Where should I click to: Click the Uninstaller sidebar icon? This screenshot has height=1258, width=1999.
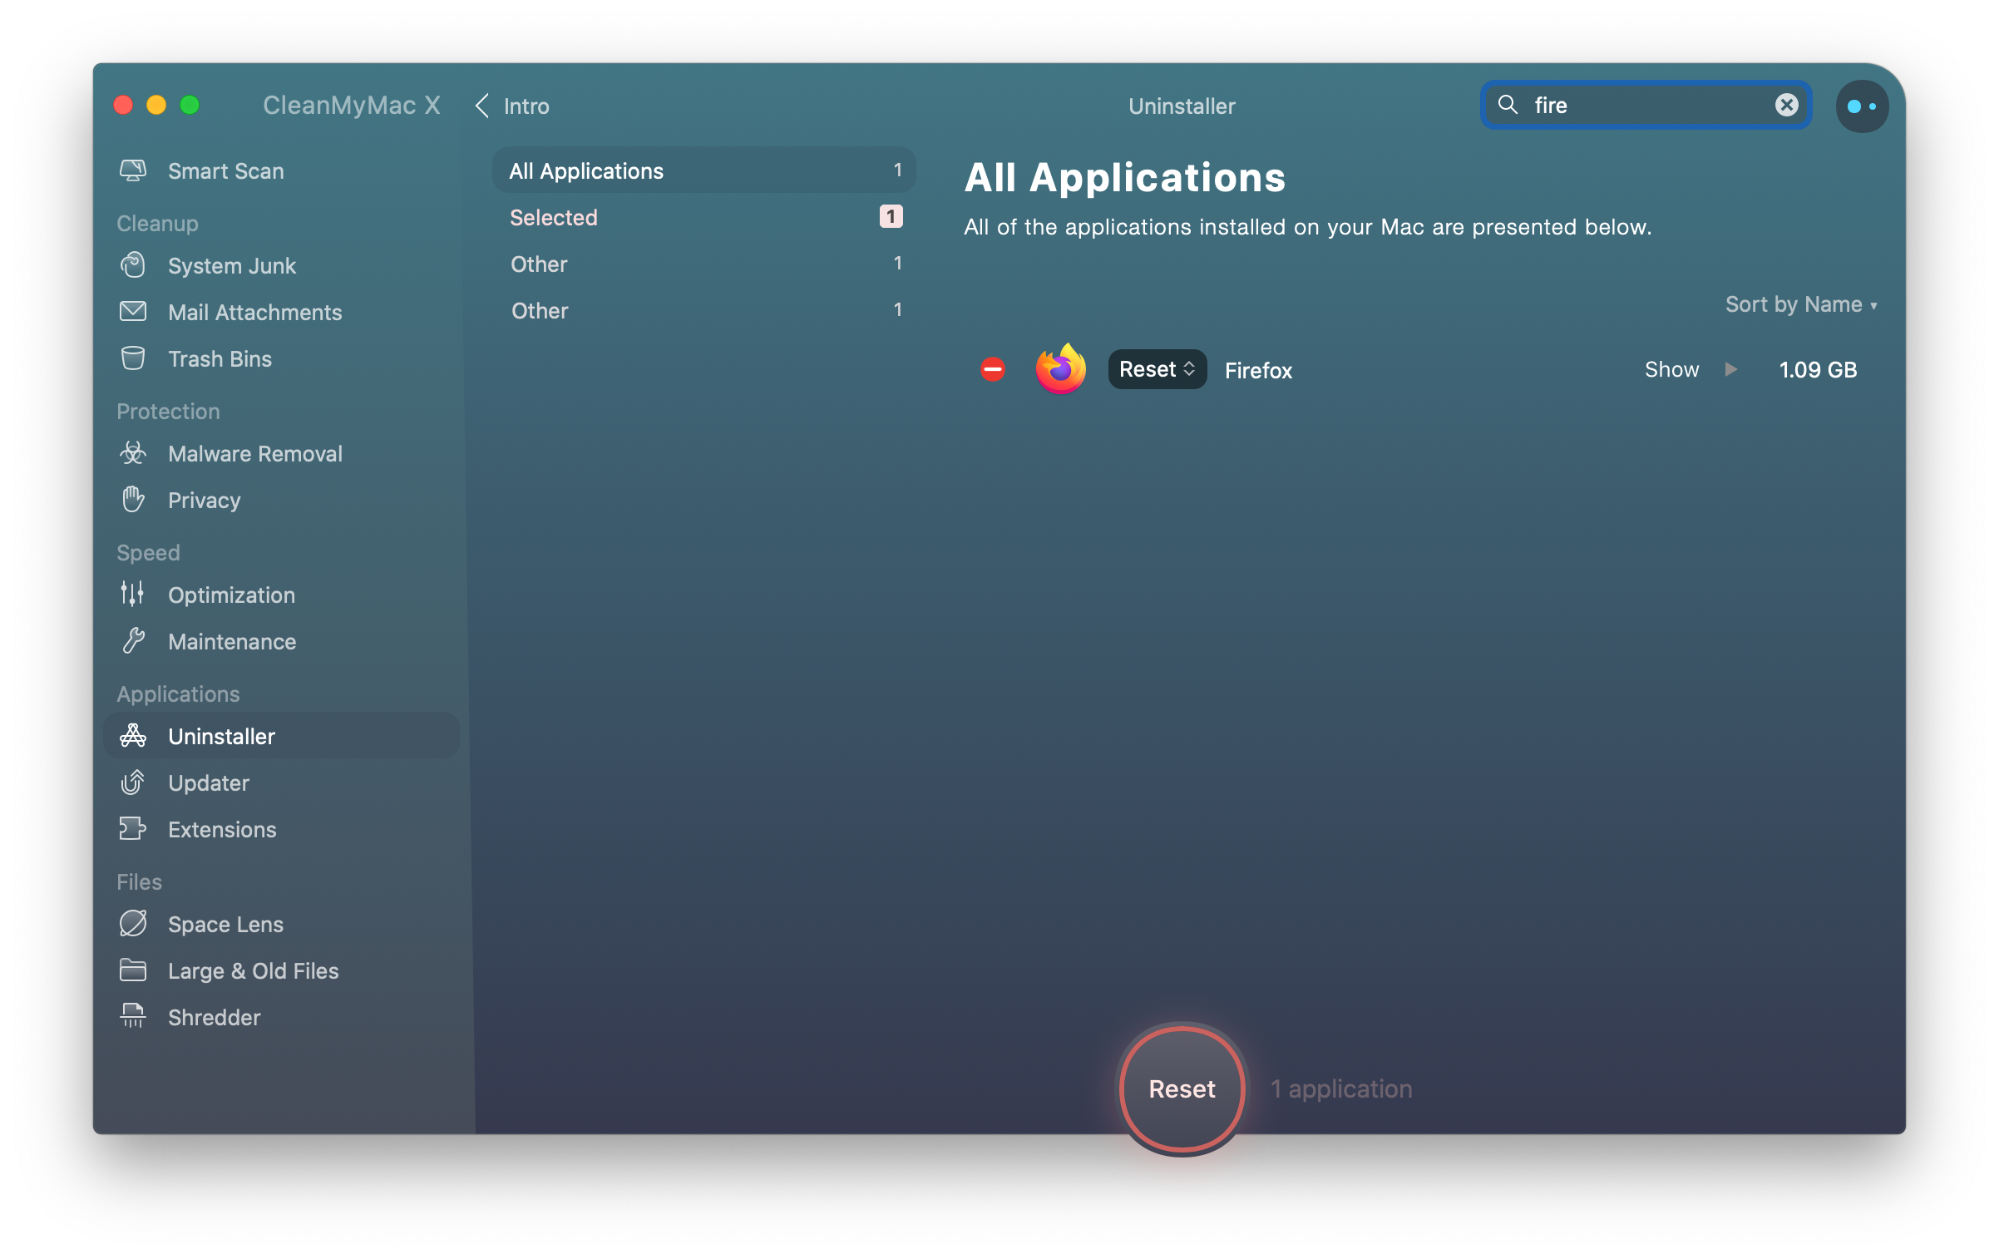133,736
